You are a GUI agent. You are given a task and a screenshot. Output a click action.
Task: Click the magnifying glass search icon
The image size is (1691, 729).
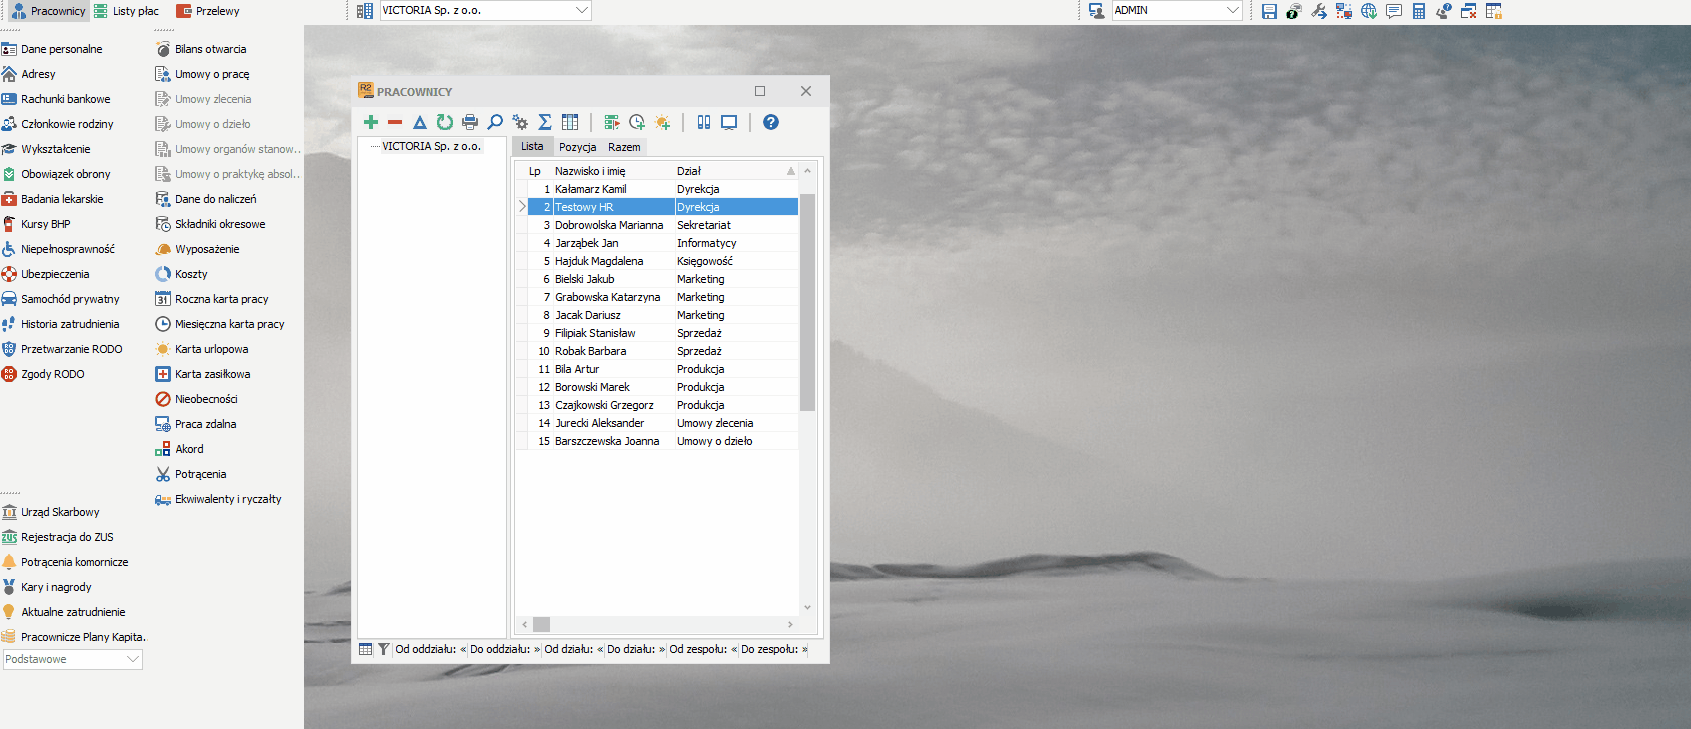tap(495, 122)
